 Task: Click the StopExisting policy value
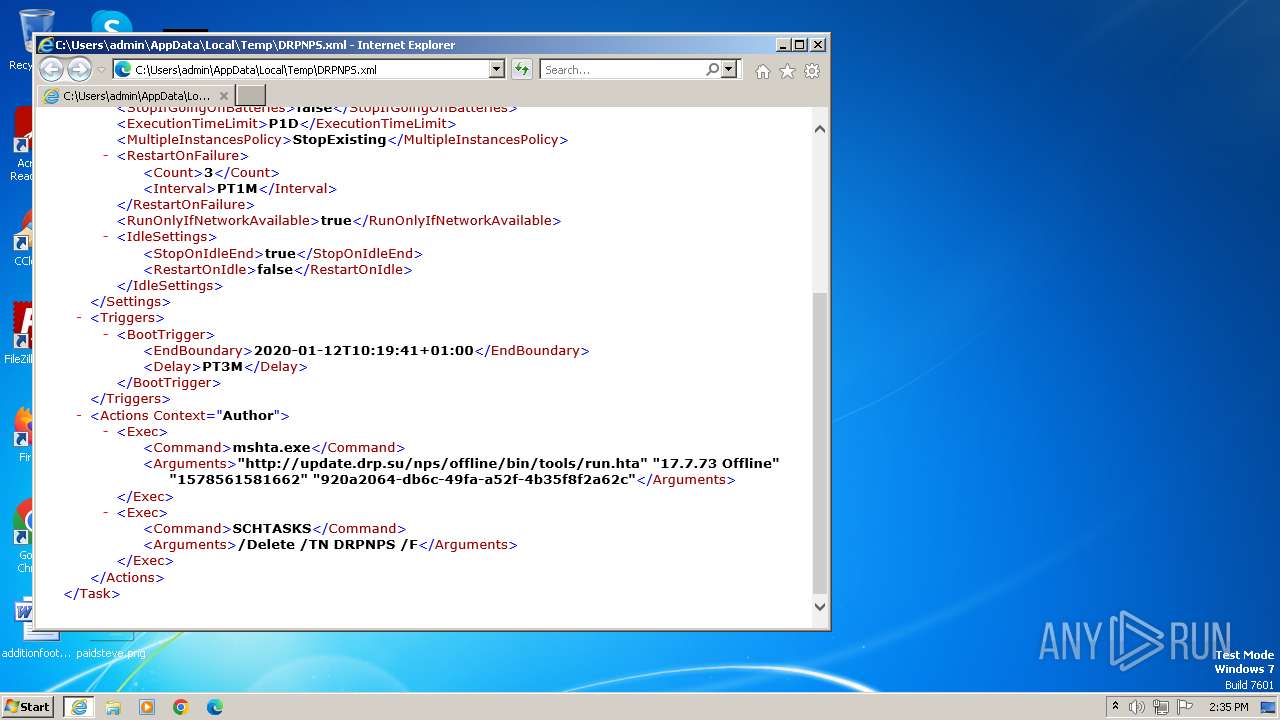tap(340, 140)
